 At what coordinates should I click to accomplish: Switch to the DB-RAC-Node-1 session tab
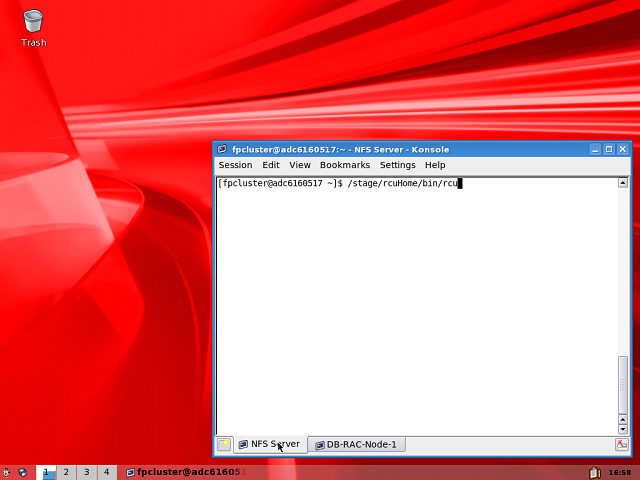pyautogui.click(x=357, y=444)
